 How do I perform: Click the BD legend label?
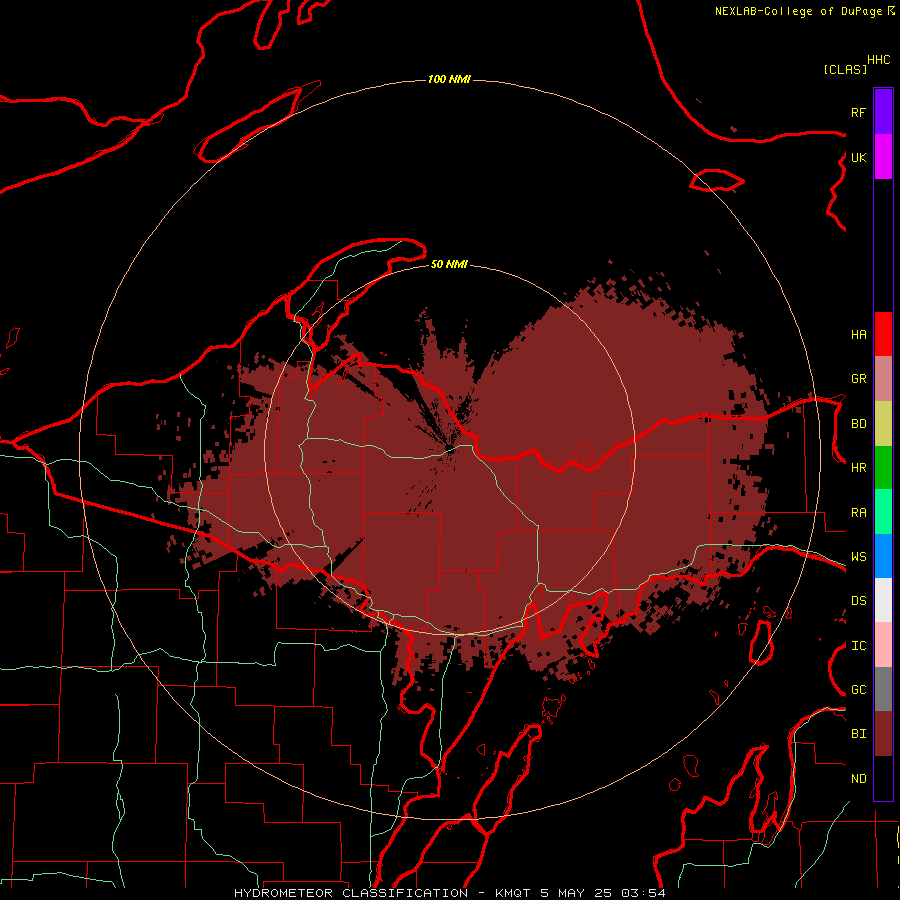[x=858, y=424]
